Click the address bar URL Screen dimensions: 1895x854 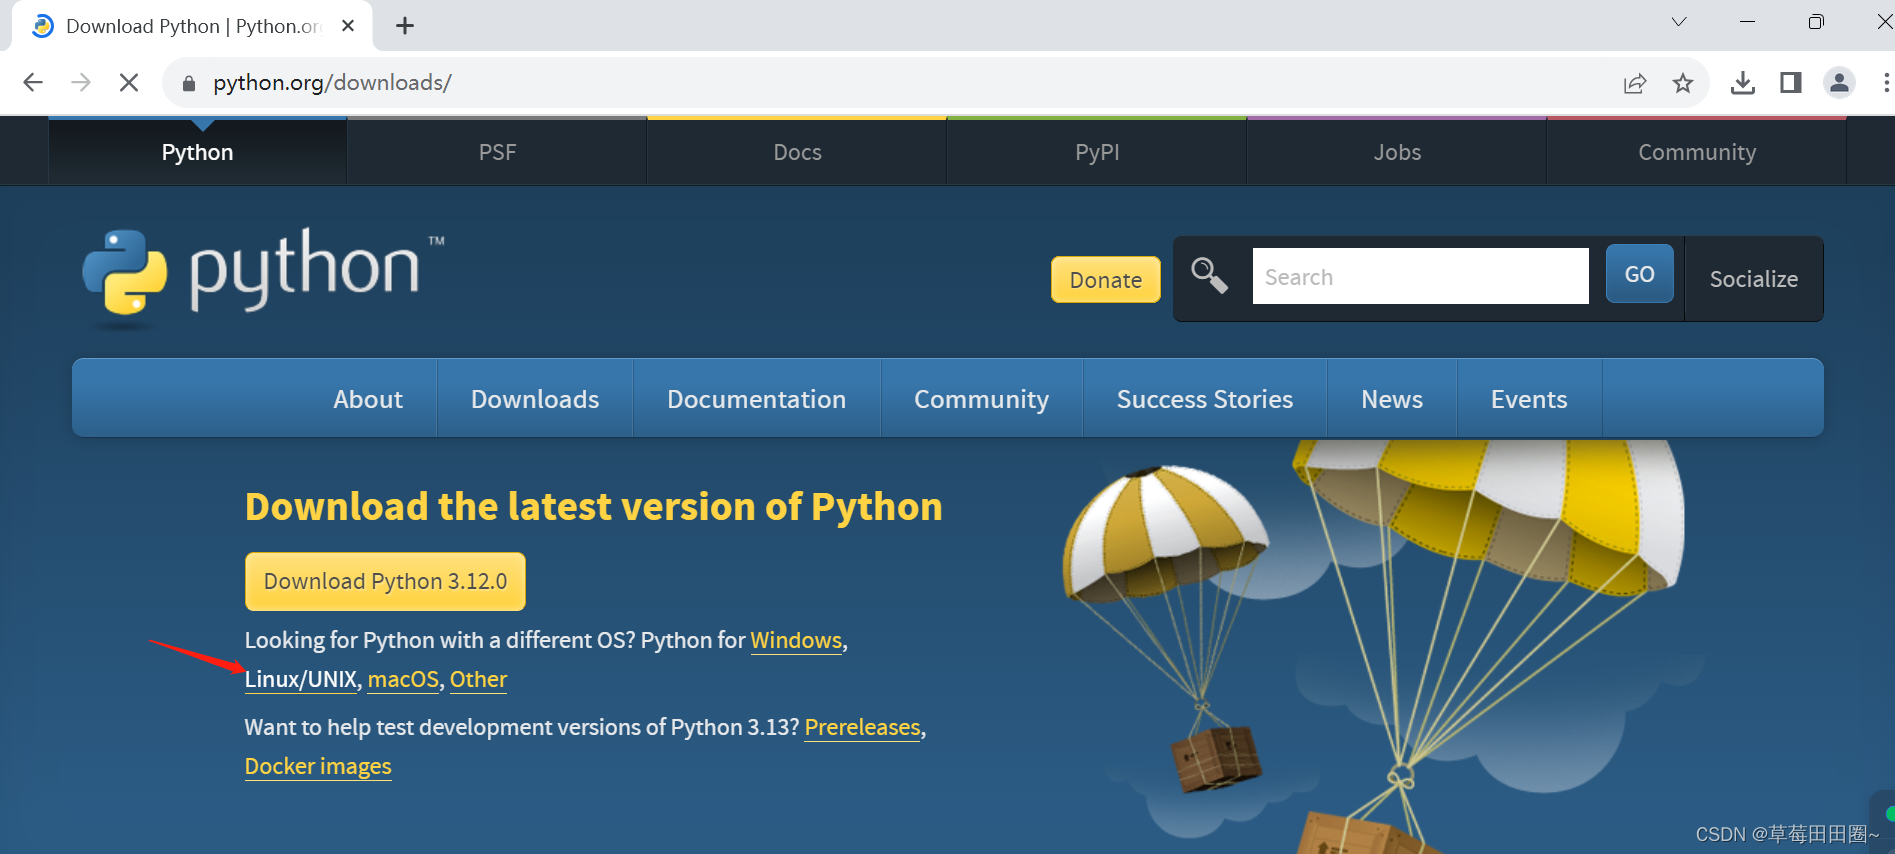pos(332,83)
